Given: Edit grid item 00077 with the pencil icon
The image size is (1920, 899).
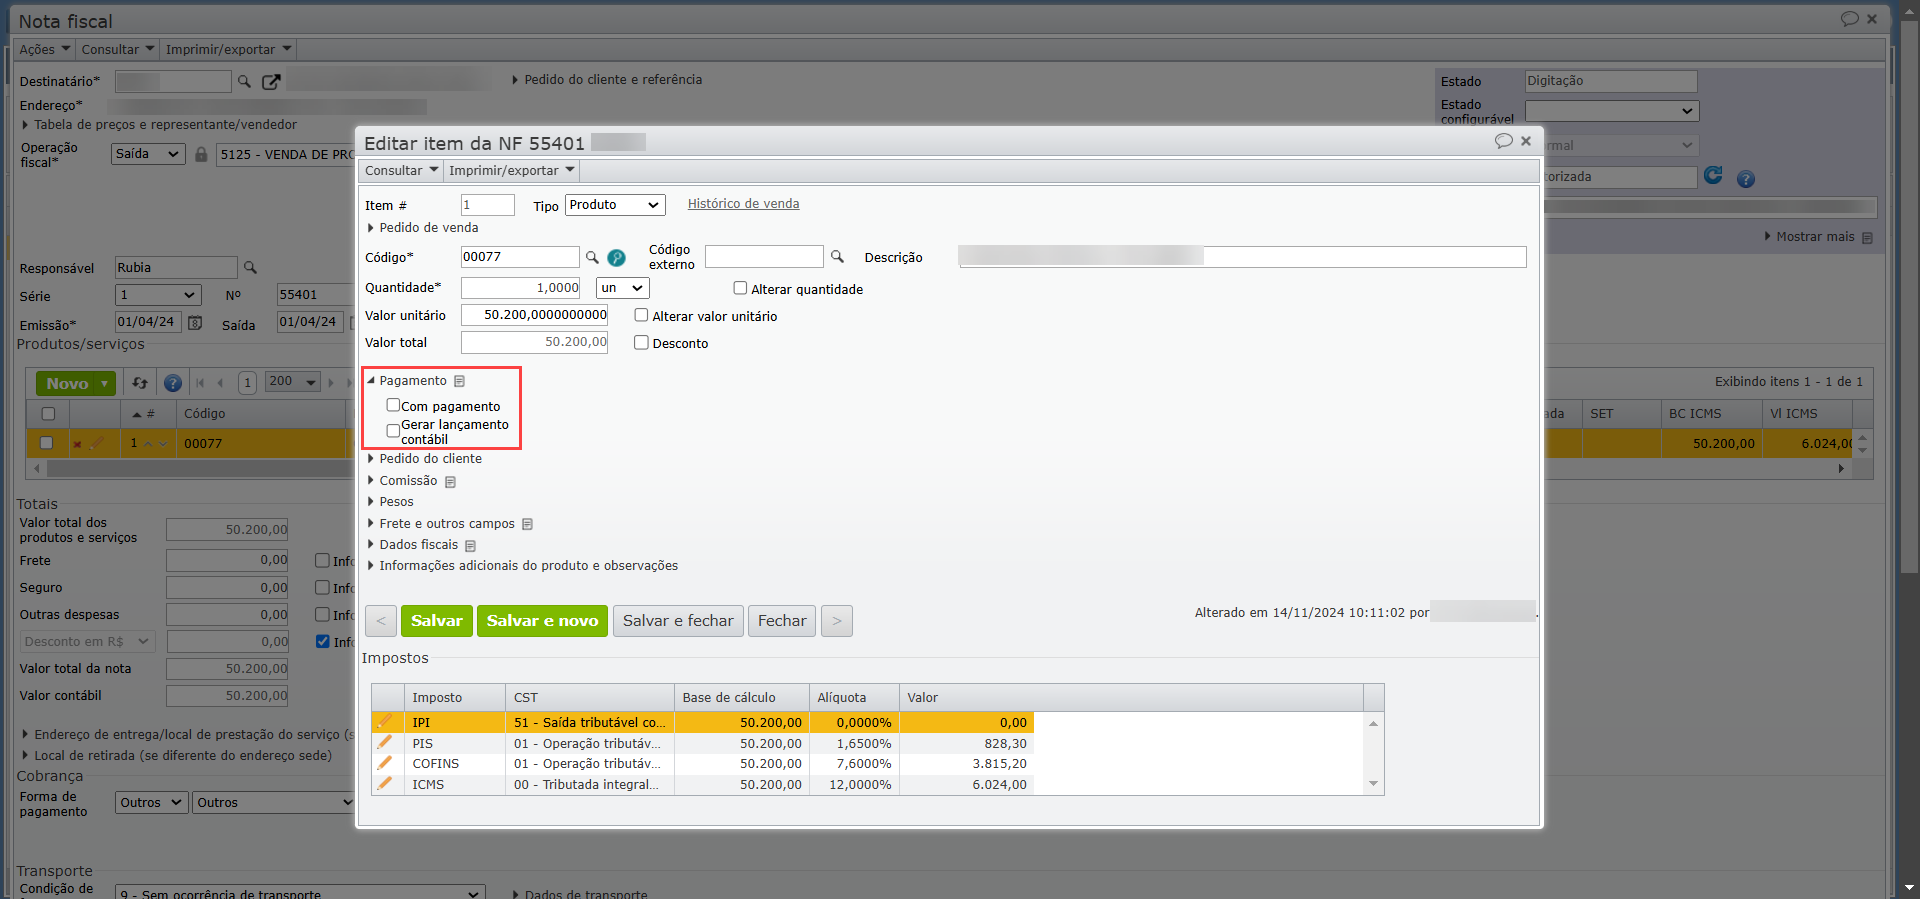Looking at the screenshot, I should 97,443.
